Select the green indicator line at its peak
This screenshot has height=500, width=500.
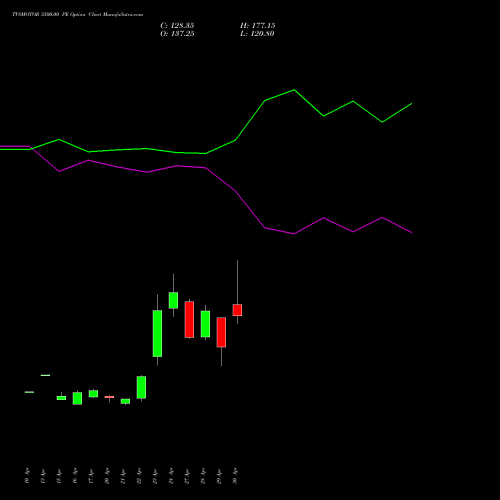click(294, 90)
